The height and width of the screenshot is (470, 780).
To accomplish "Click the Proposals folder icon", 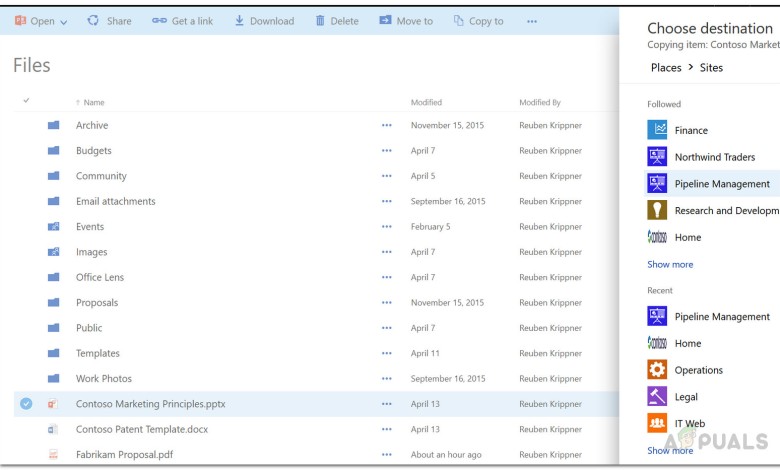I will click(x=53, y=303).
